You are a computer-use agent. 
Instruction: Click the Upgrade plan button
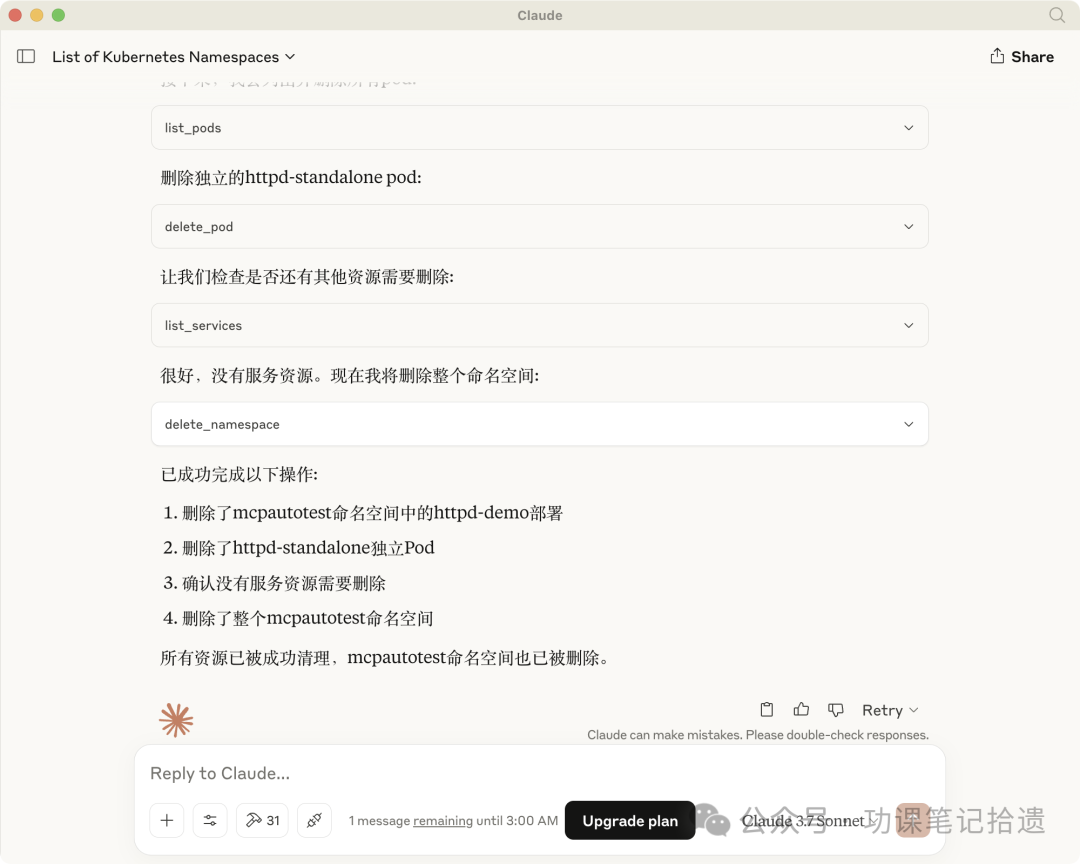point(629,820)
